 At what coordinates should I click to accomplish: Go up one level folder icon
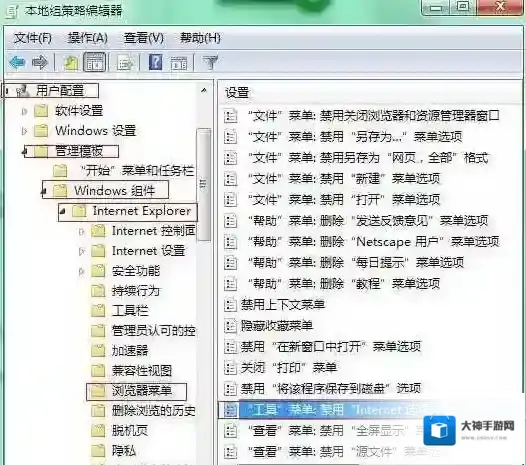click(71, 63)
